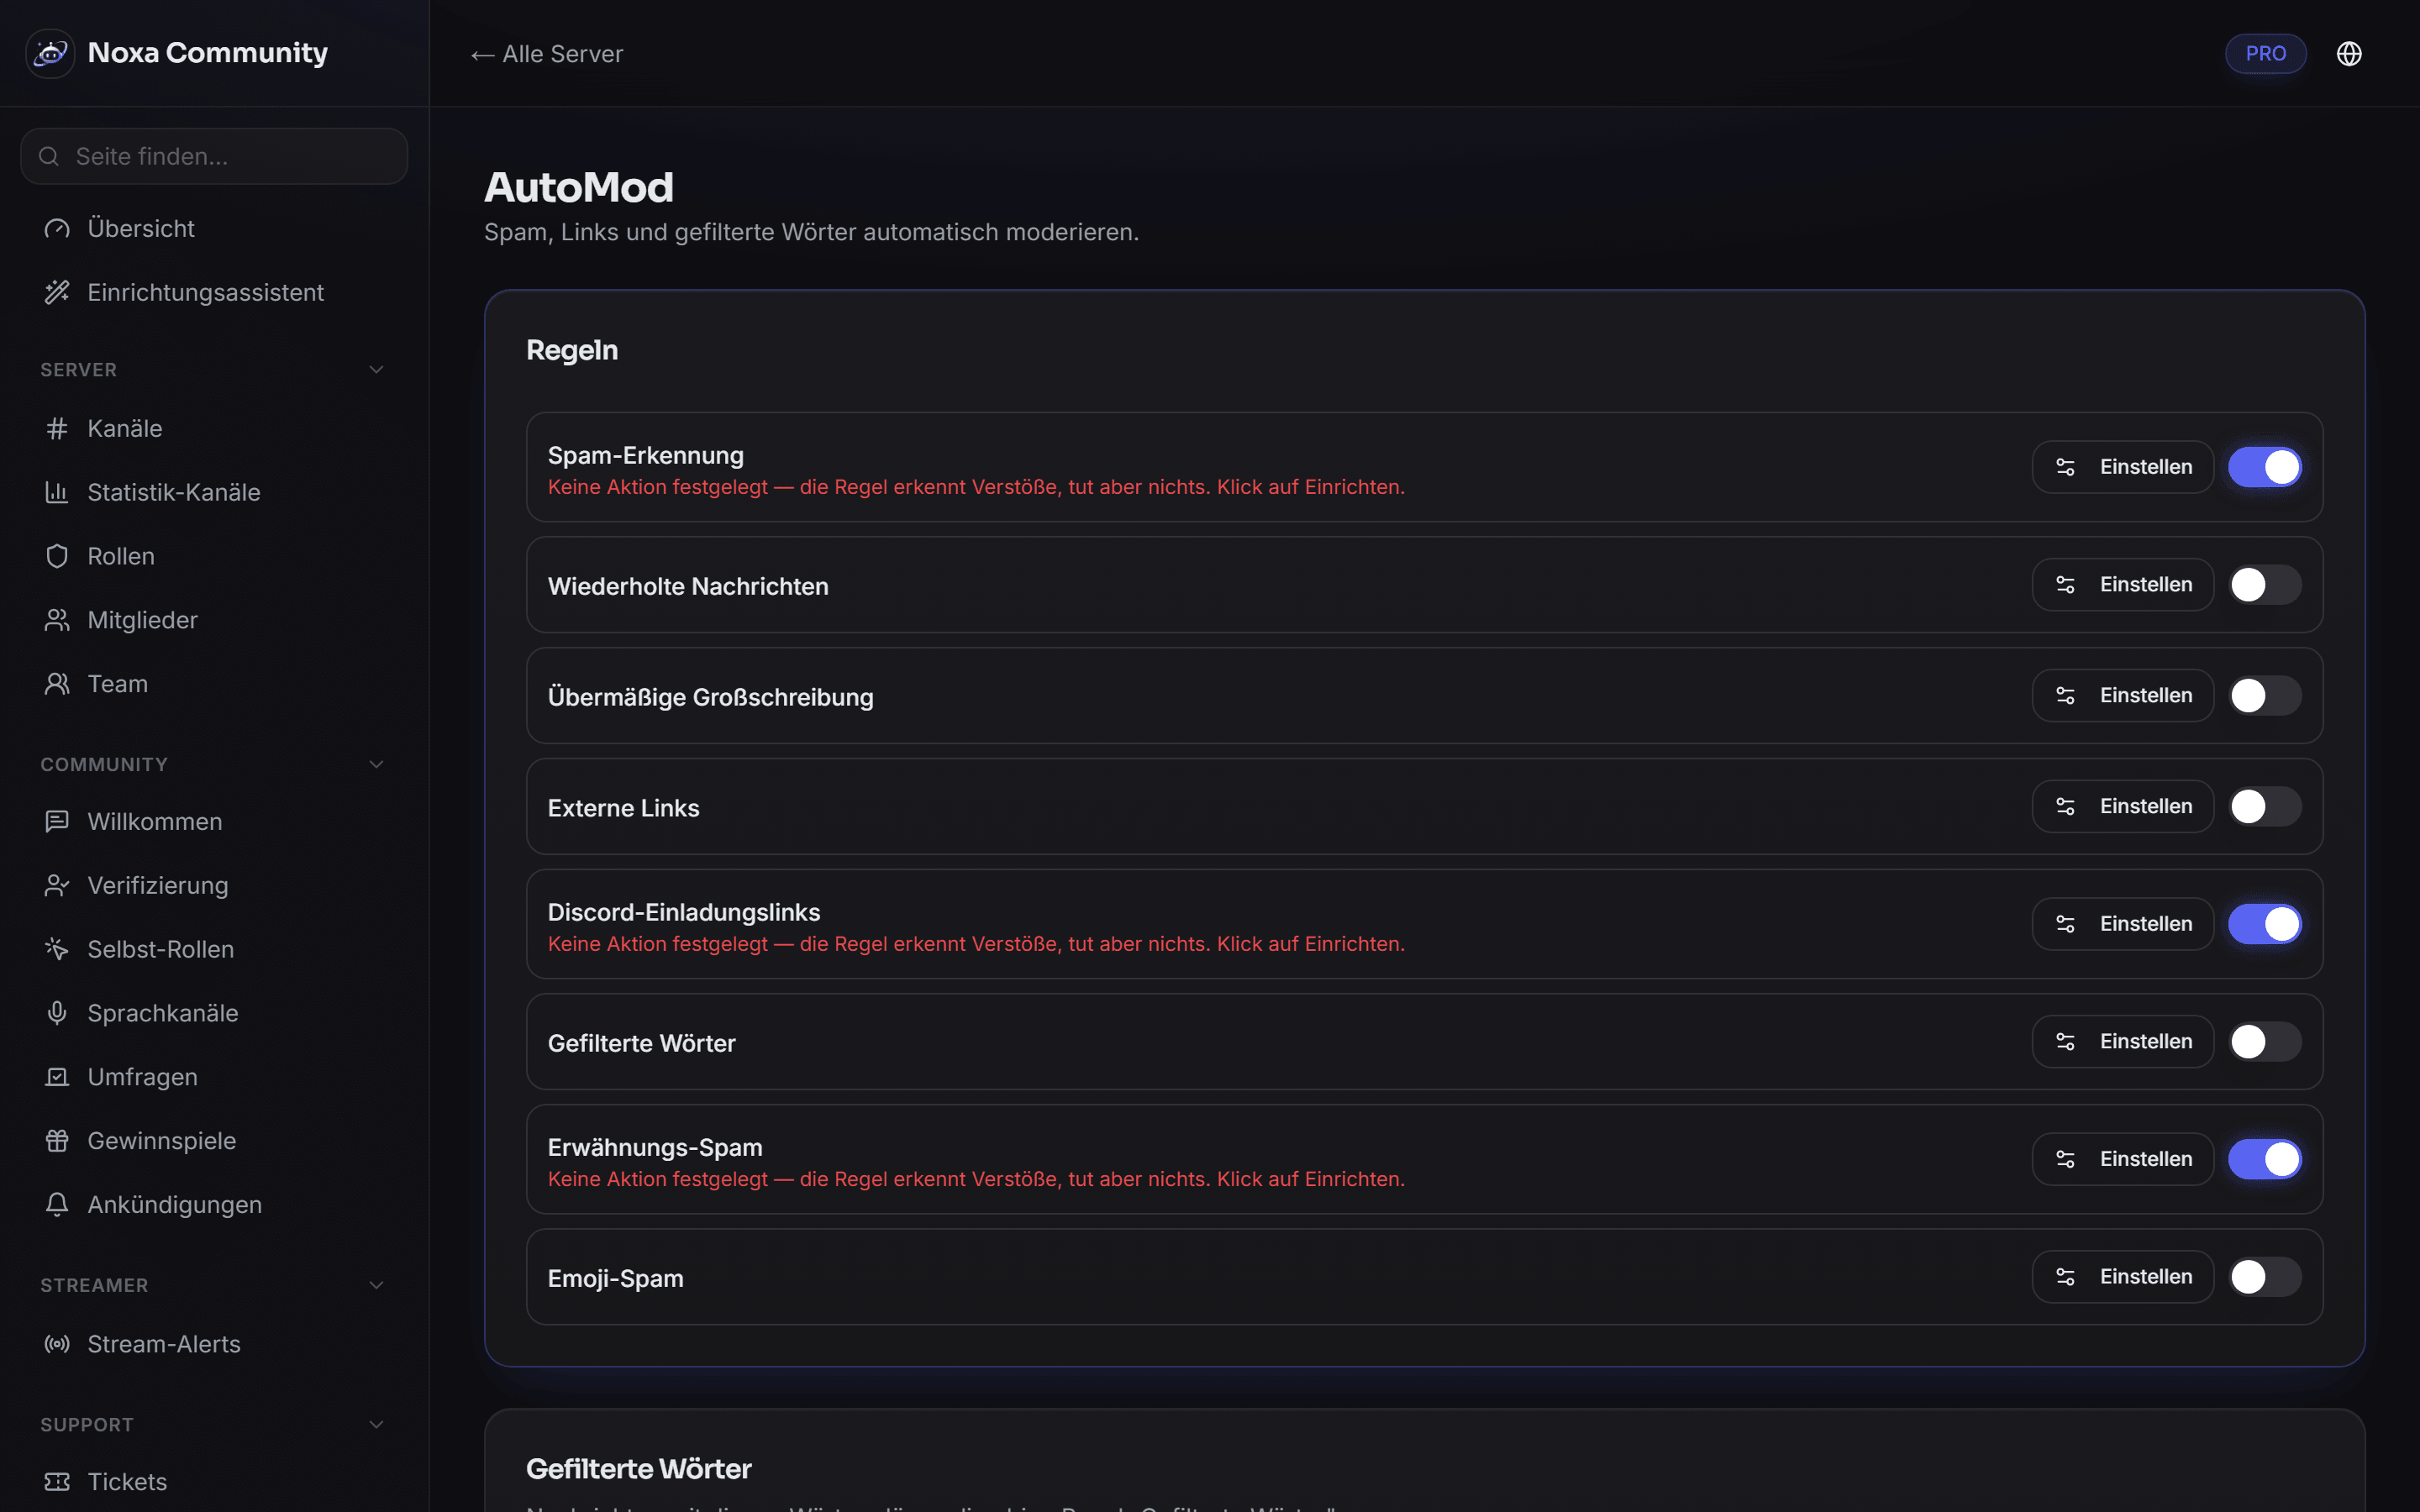Focus the Seite finden search field

point(214,157)
